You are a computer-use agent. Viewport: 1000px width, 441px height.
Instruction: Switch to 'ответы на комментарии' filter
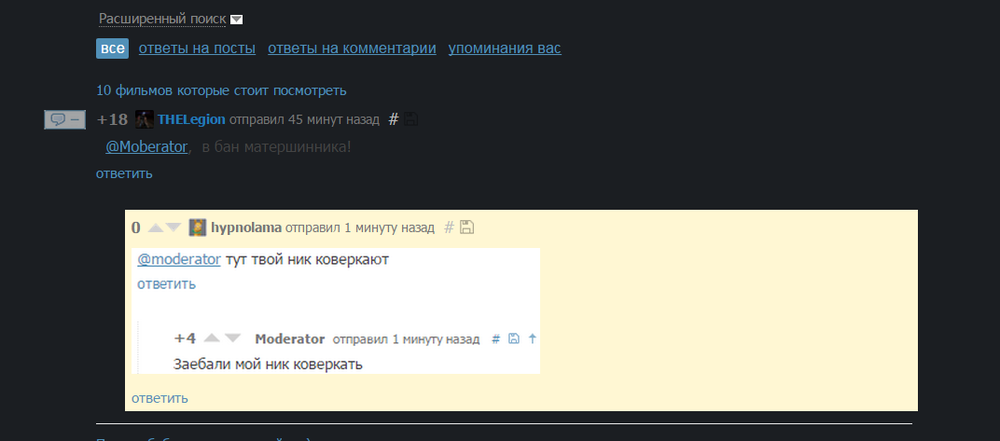[x=352, y=49]
